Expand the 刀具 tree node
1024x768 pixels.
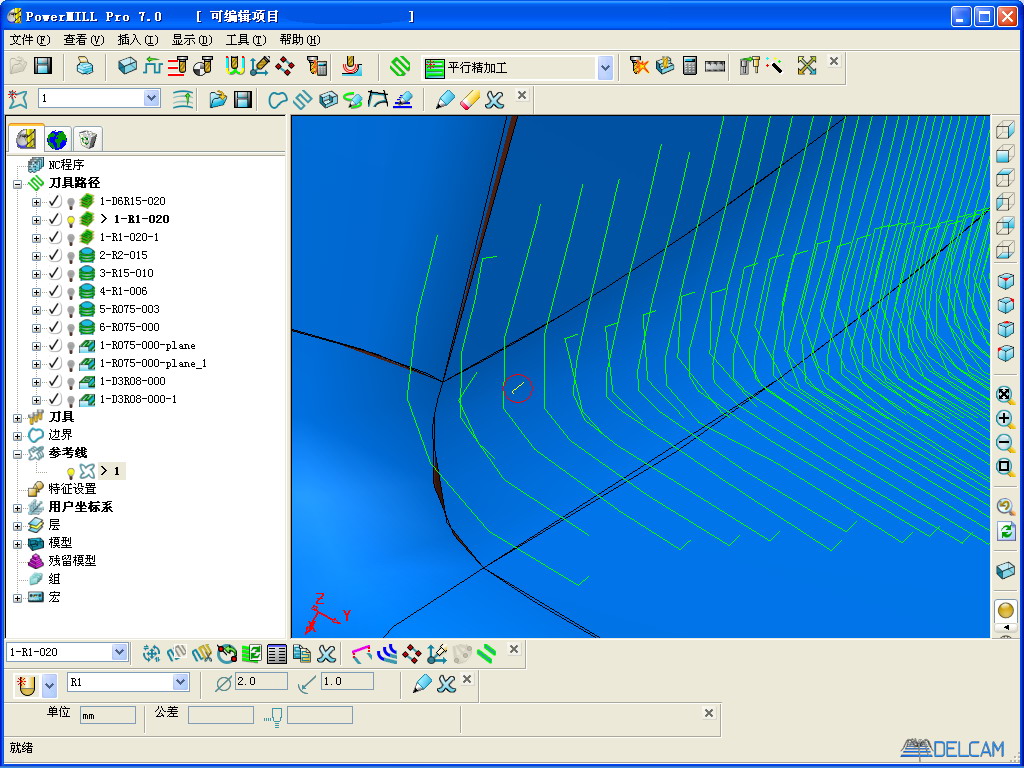(18, 417)
